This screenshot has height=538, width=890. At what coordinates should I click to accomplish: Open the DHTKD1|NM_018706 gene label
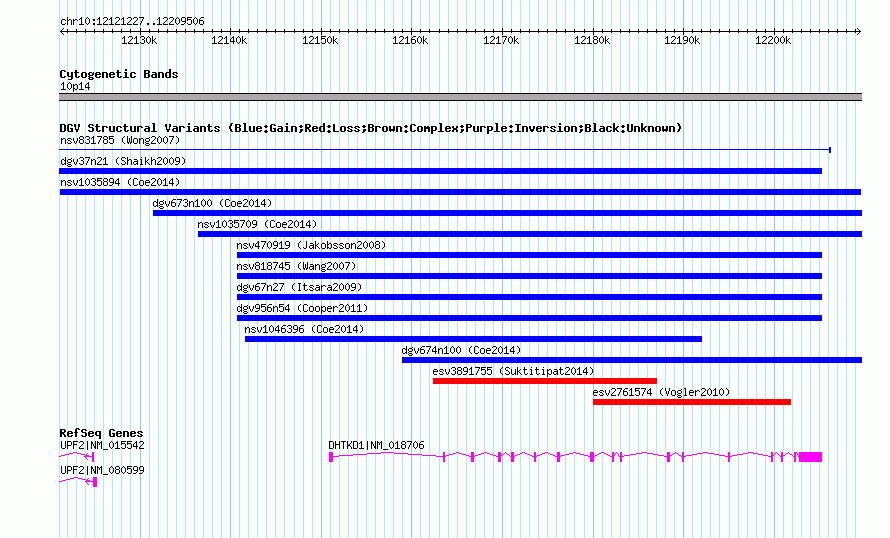click(376, 445)
